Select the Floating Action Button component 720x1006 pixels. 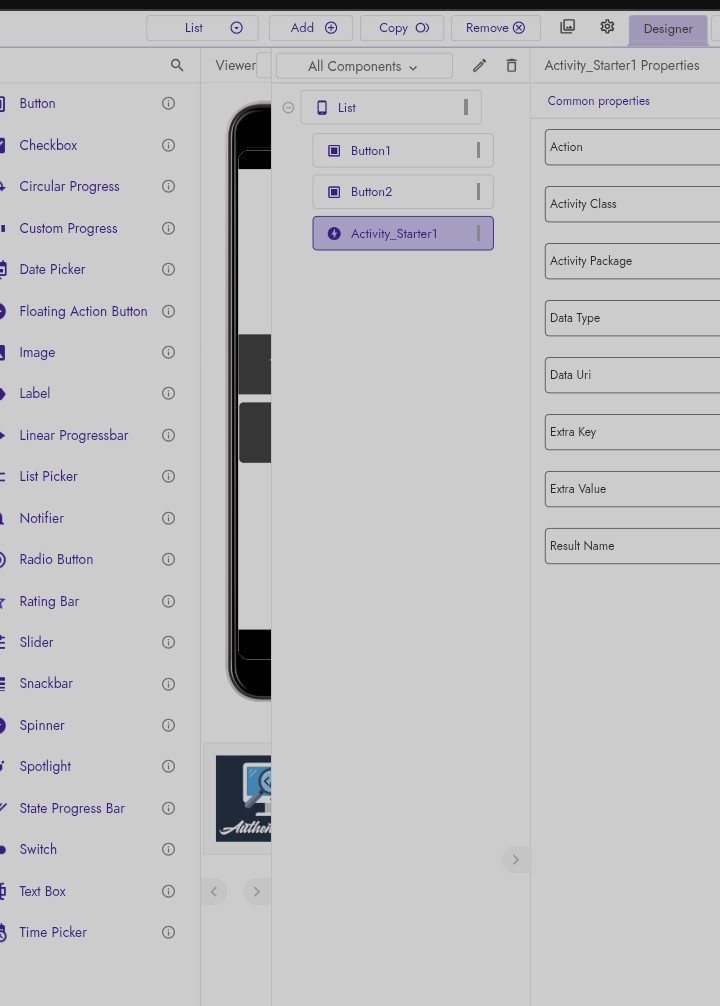pyautogui.click(x=83, y=311)
